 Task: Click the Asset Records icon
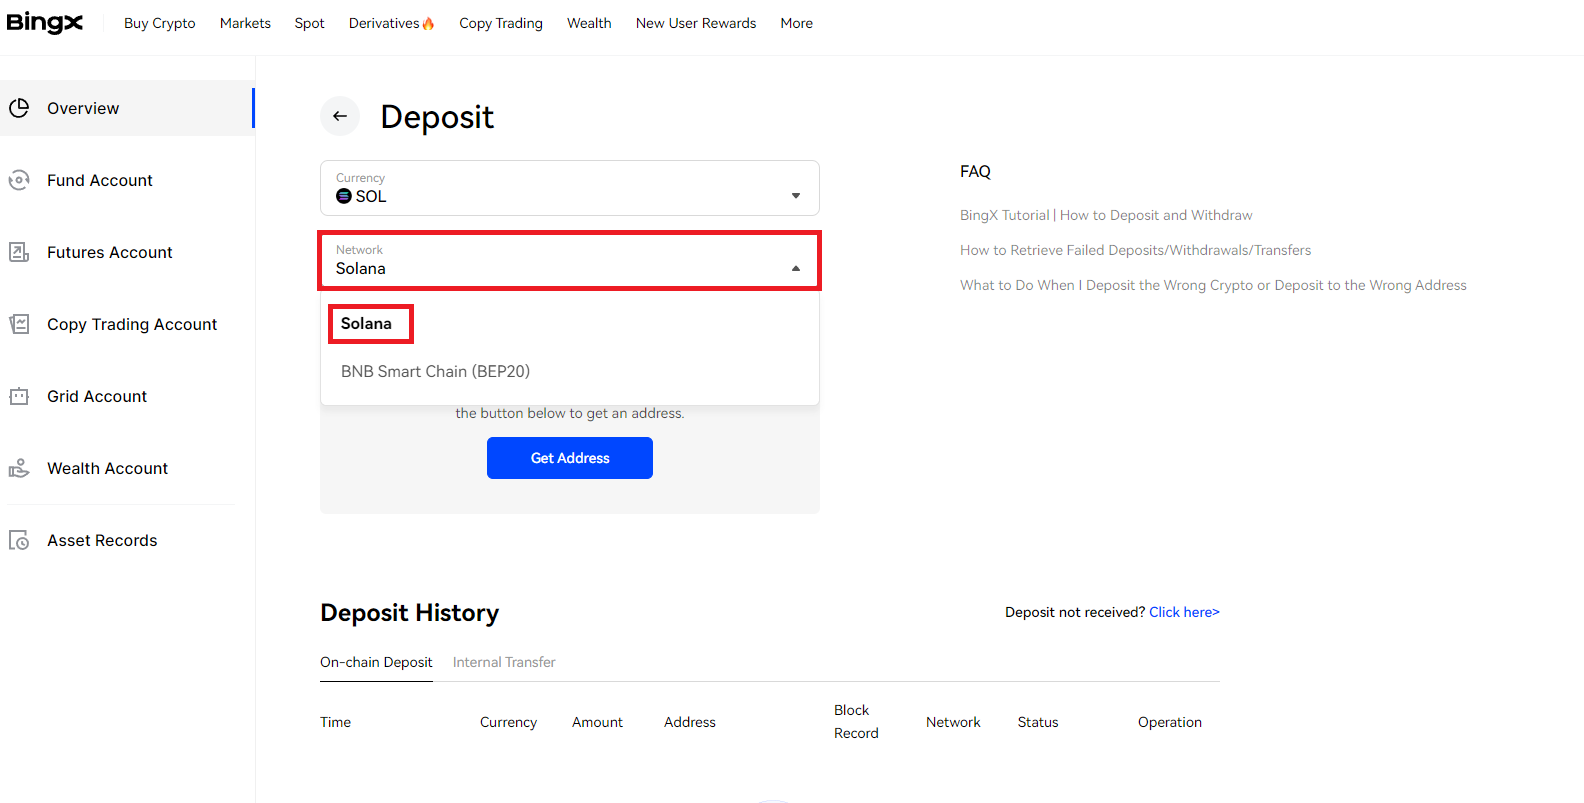pyautogui.click(x=19, y=540)
